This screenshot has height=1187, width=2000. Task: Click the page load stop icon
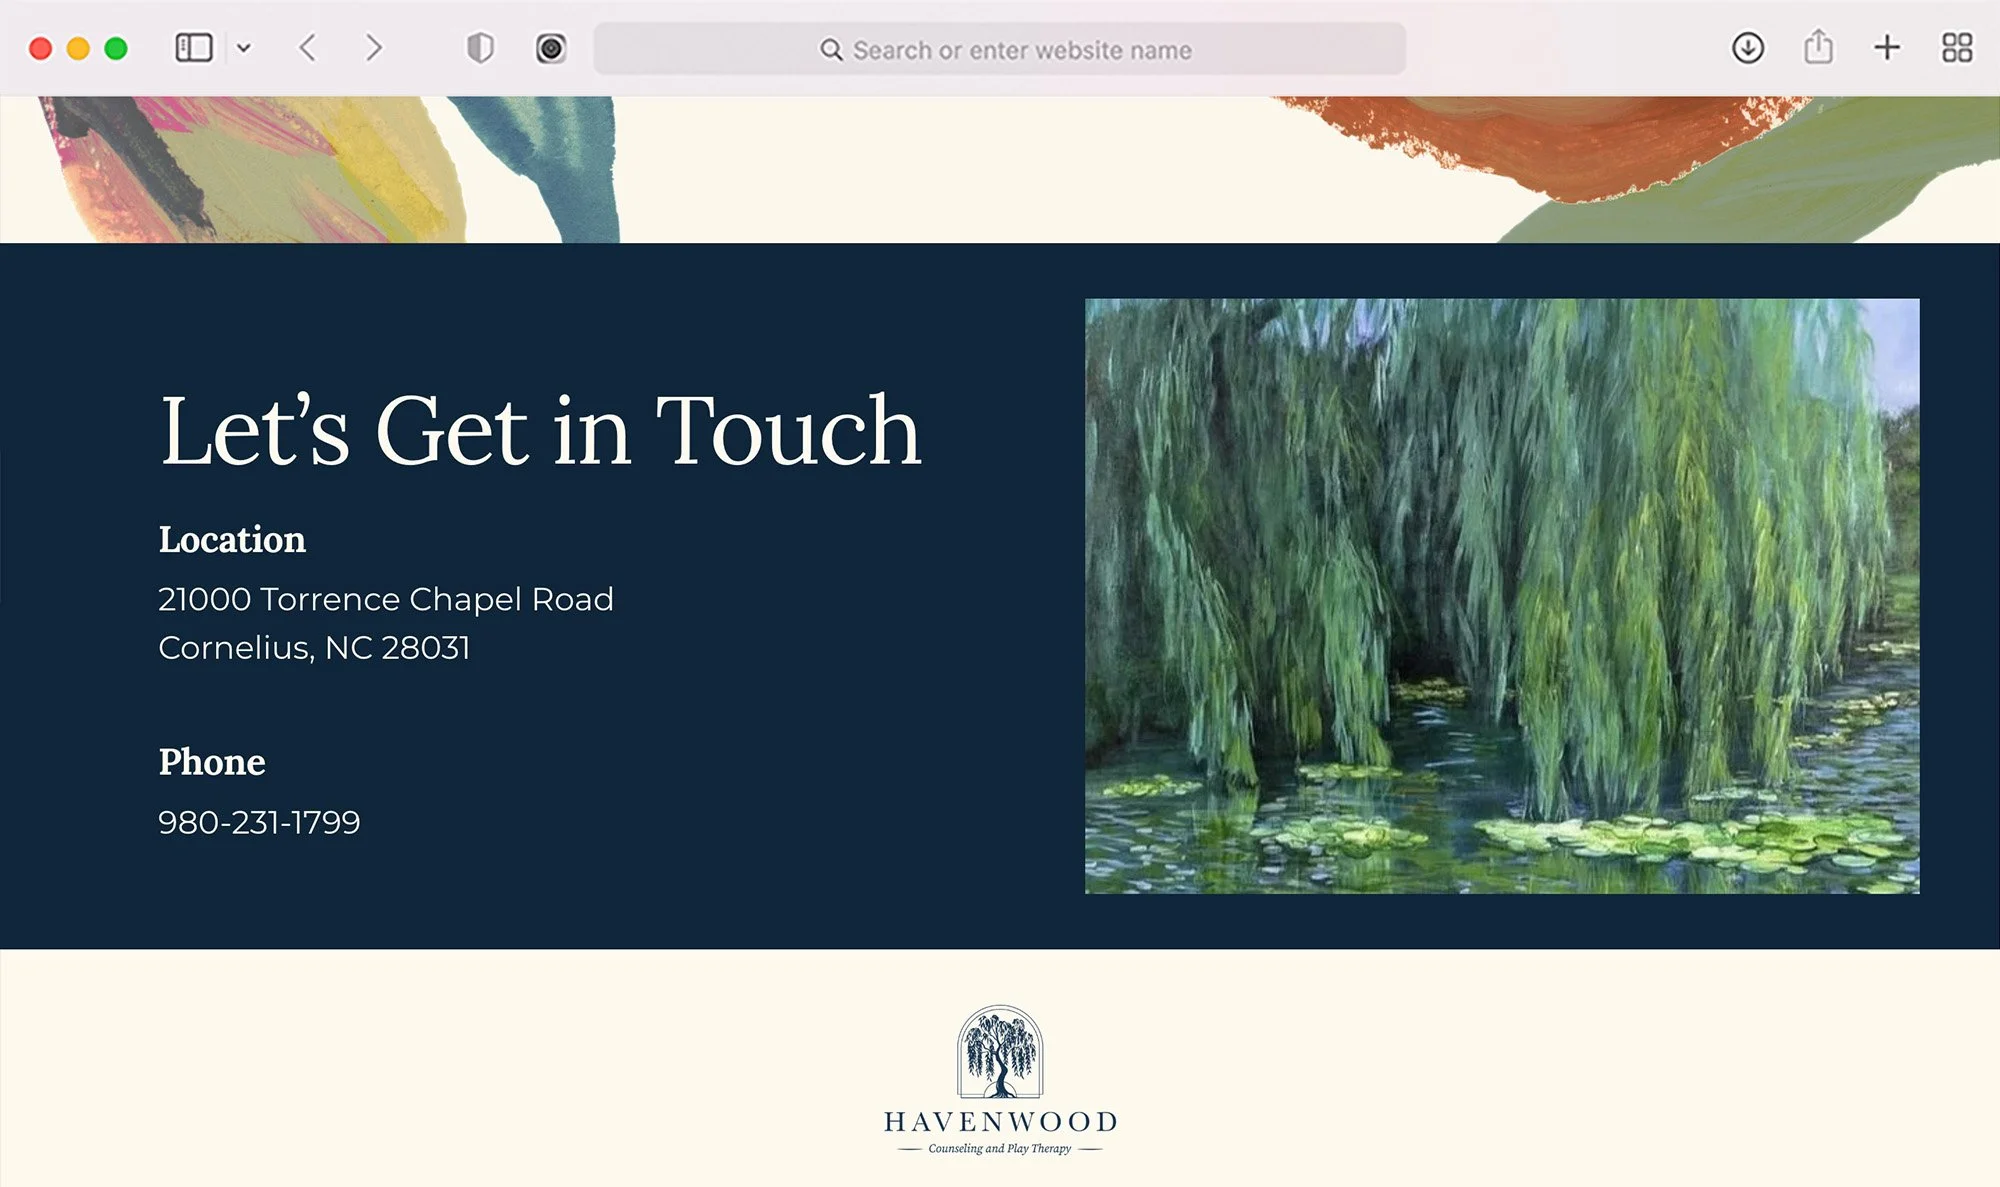point(550,48)
